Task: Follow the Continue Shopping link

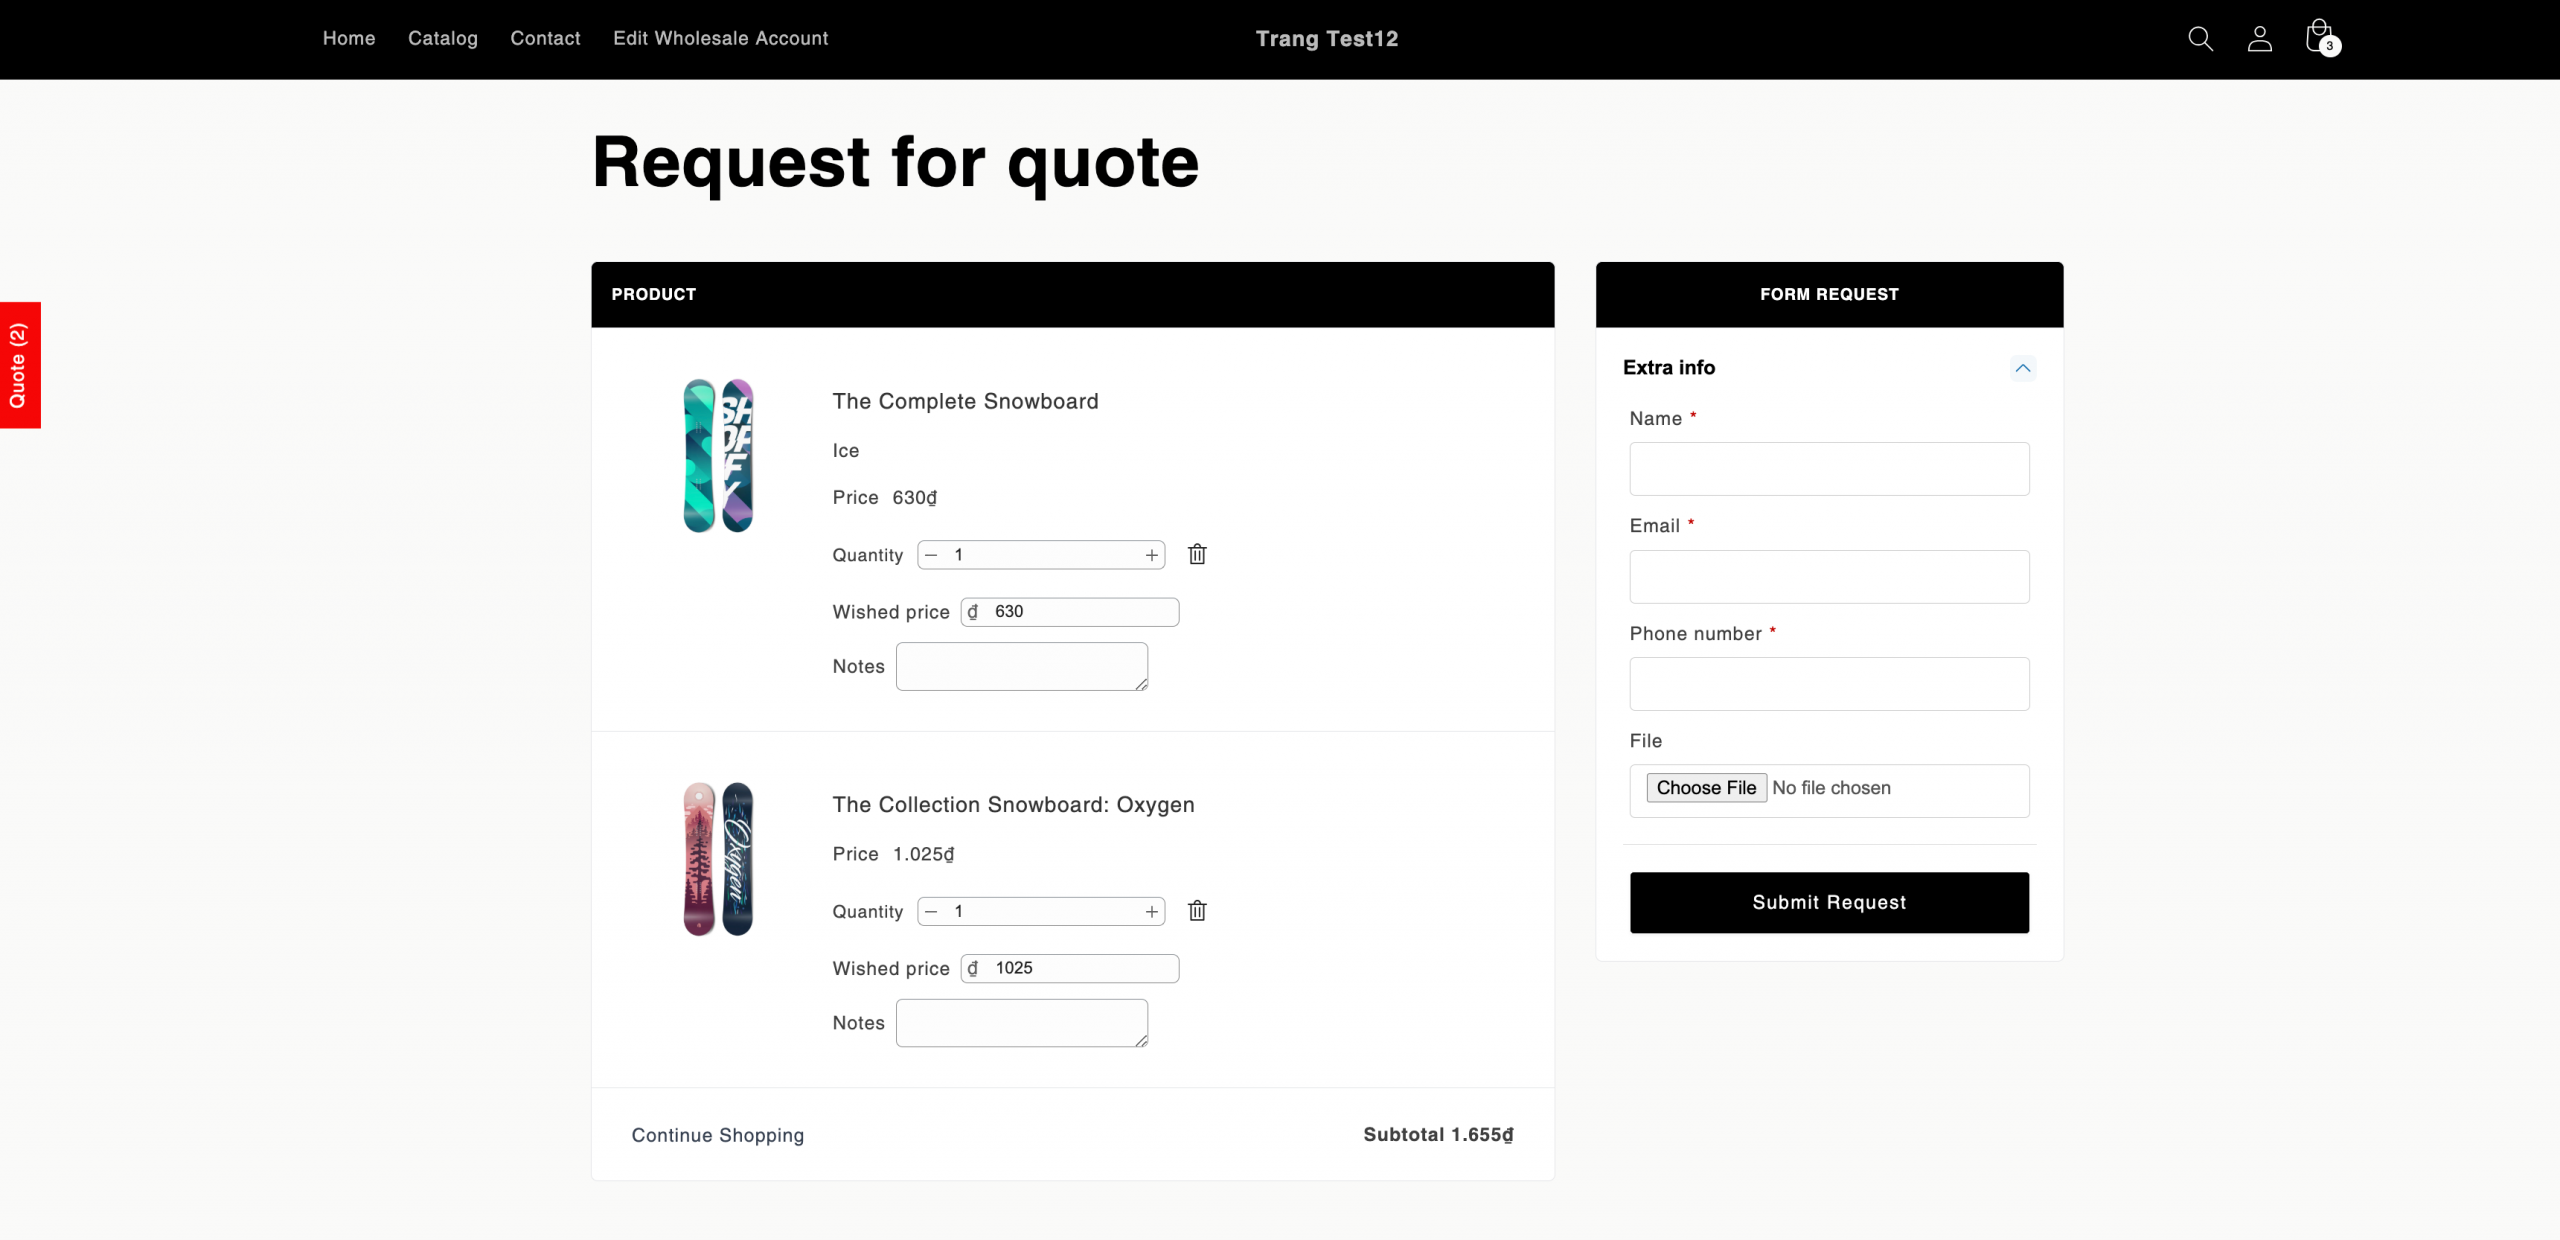Action: click(718, 1135)
